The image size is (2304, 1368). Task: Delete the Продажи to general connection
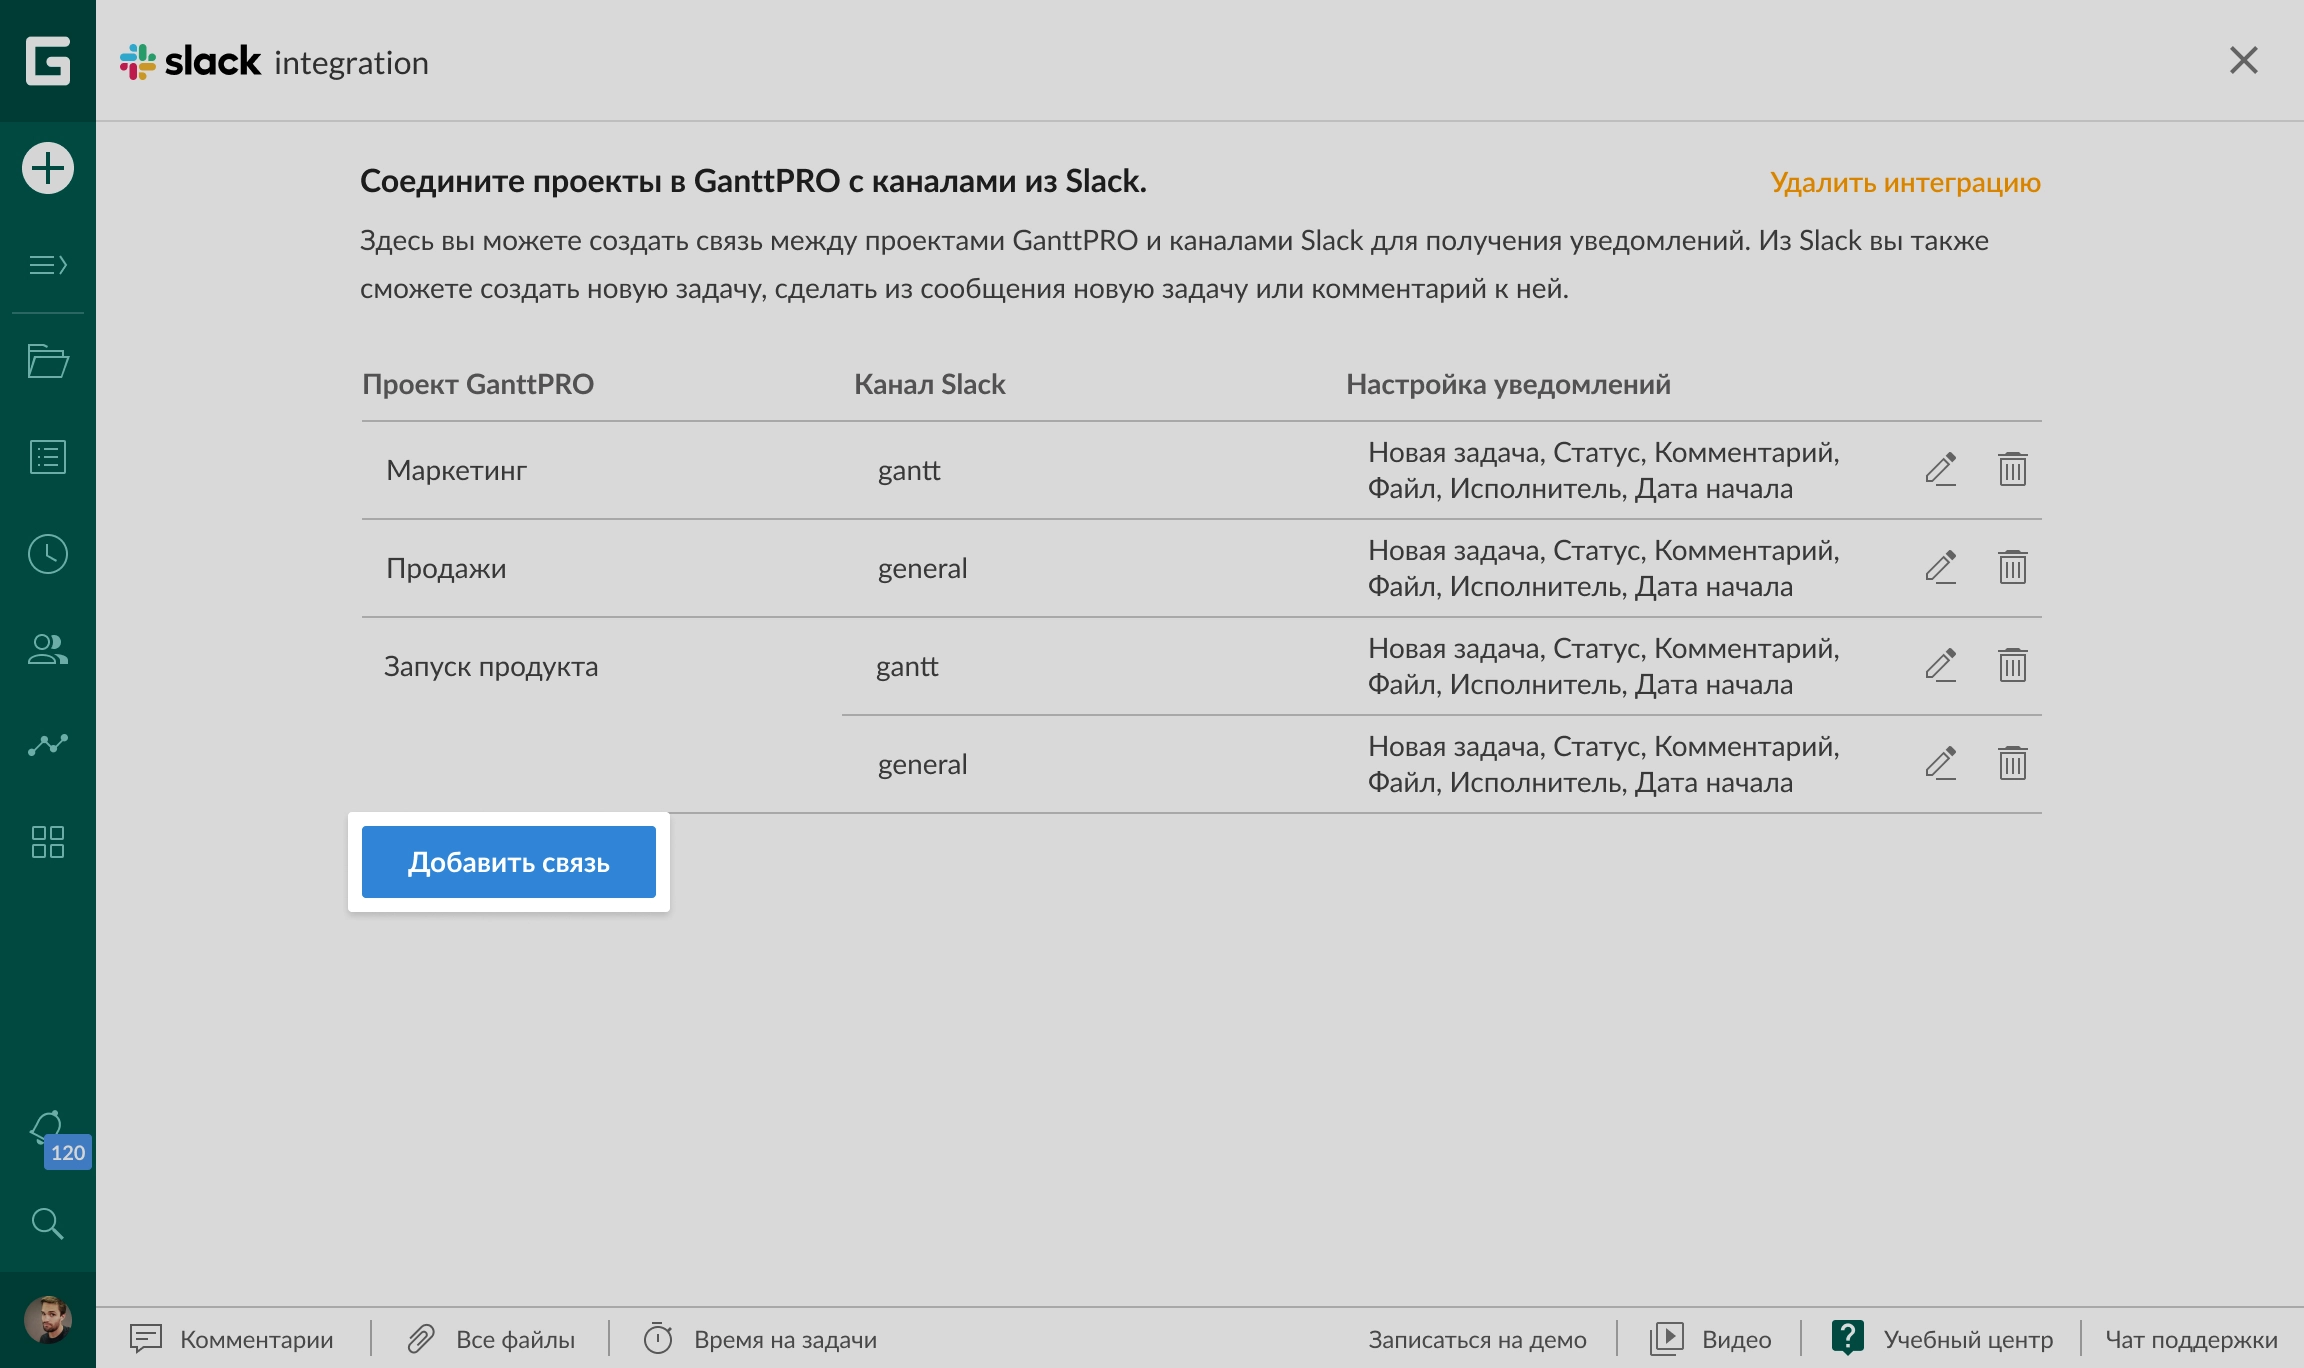(2014, 567)
